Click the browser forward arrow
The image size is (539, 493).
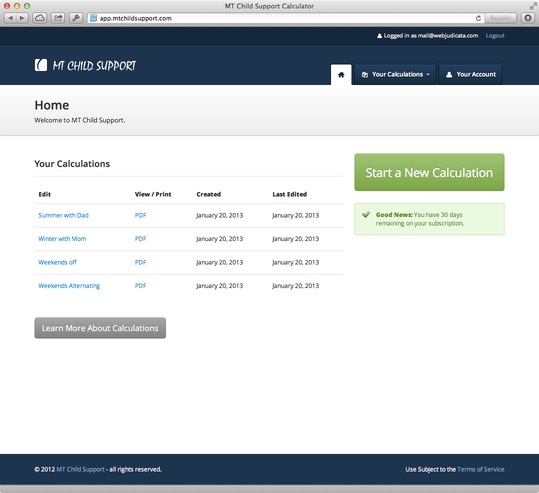coord(22,18)
